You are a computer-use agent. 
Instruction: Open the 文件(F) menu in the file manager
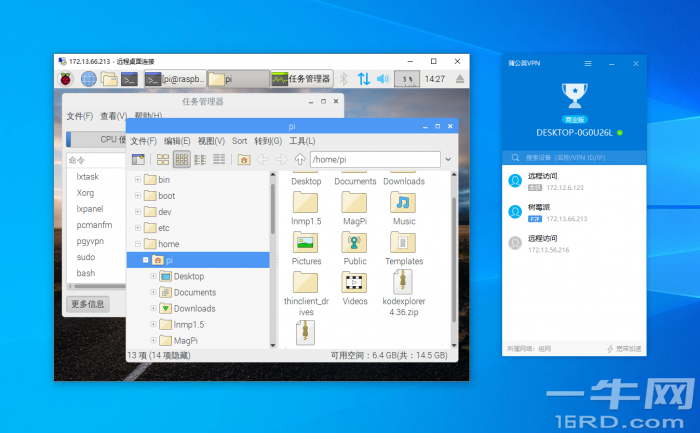tap(143, 141)
